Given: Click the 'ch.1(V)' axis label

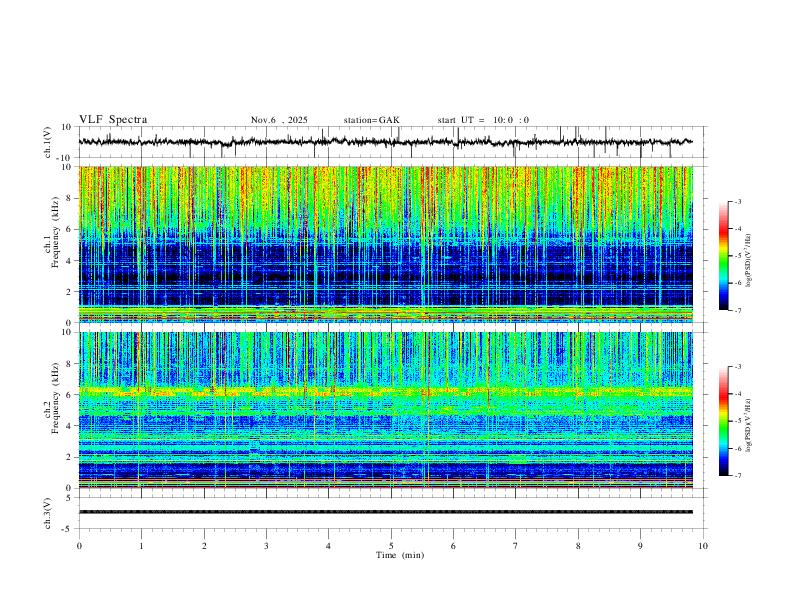Looking at the screenshot, I should 48,142.
